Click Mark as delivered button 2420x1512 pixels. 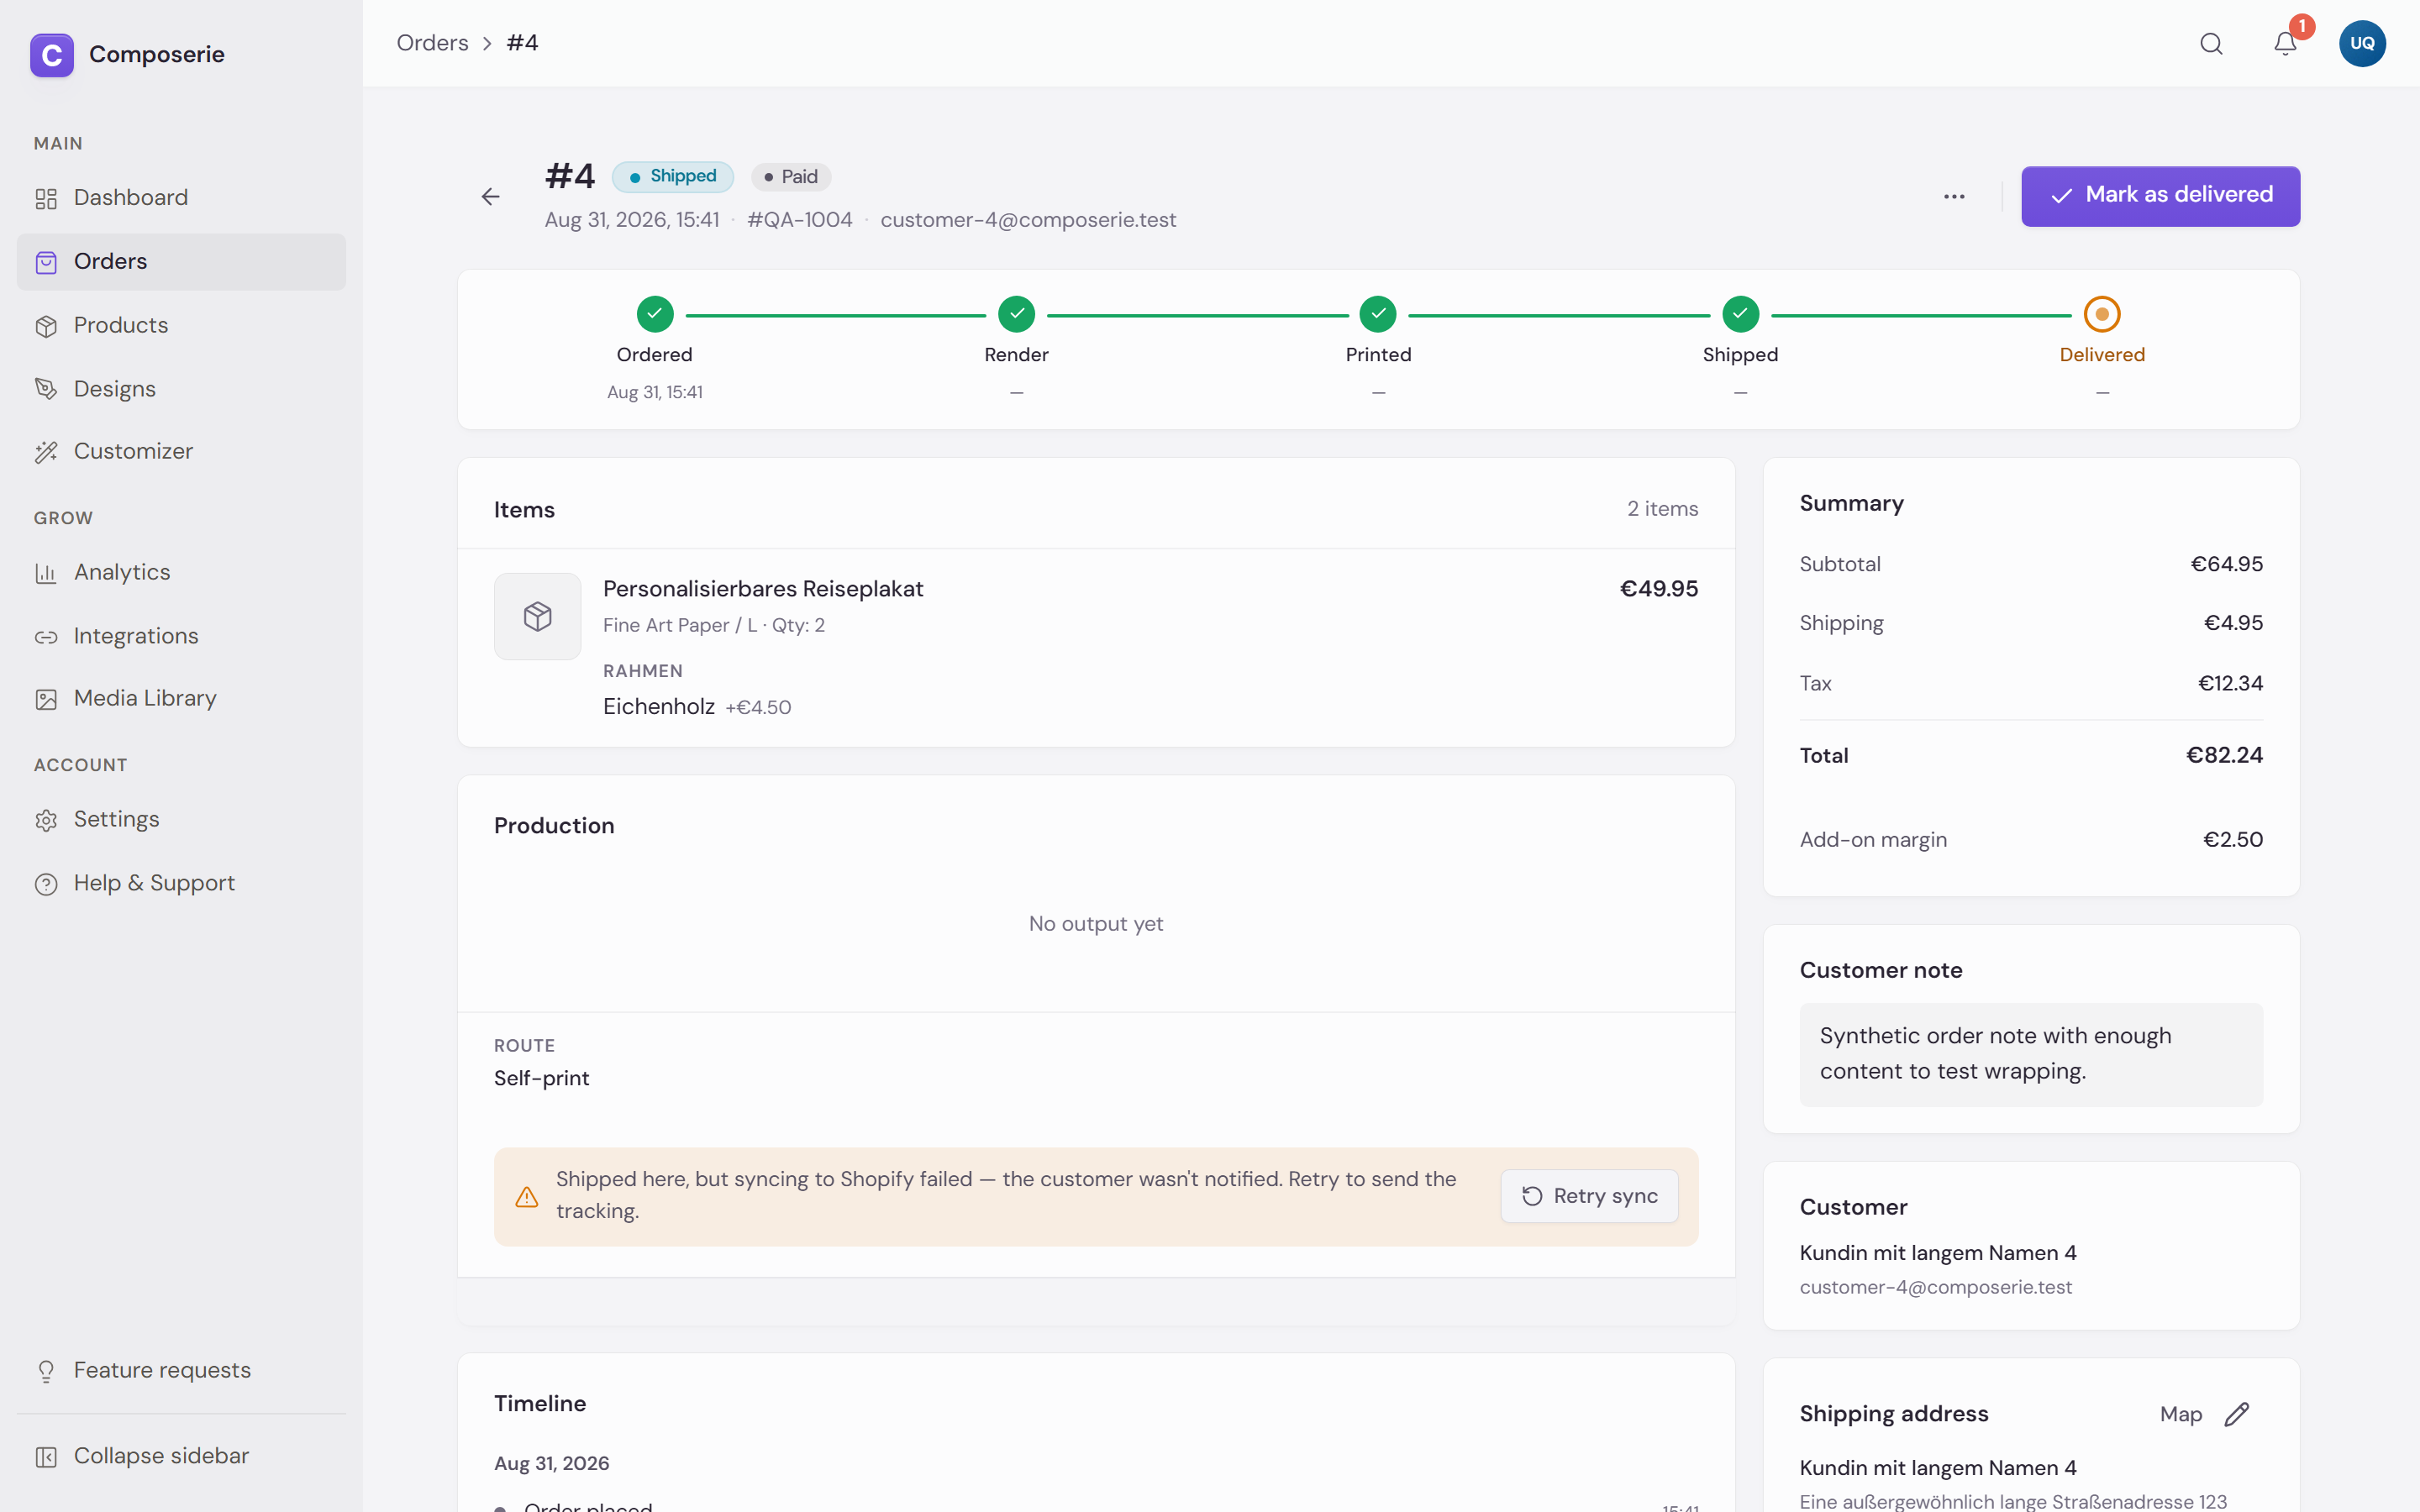2160,196
